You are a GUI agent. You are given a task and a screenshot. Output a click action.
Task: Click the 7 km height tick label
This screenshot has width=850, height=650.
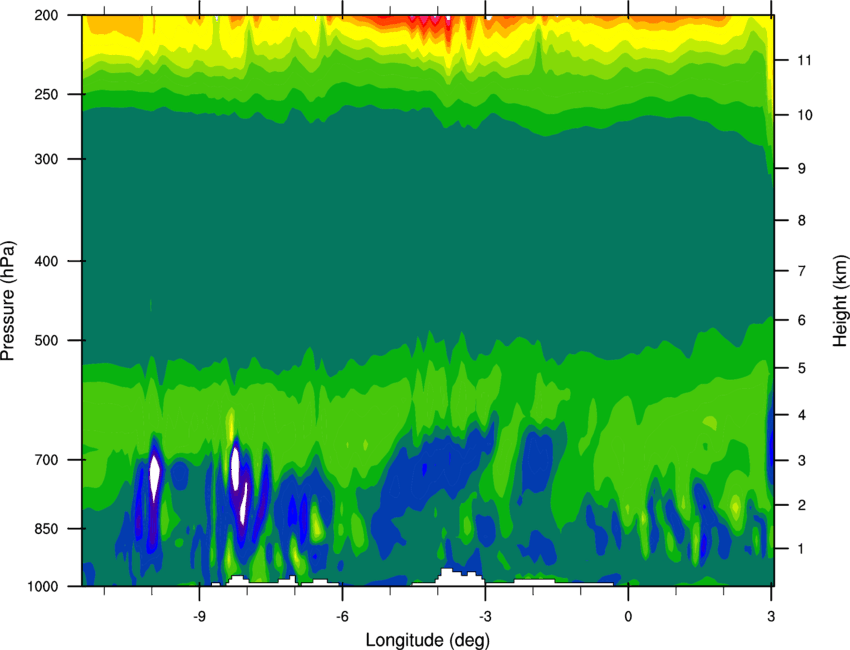point(802,271)
